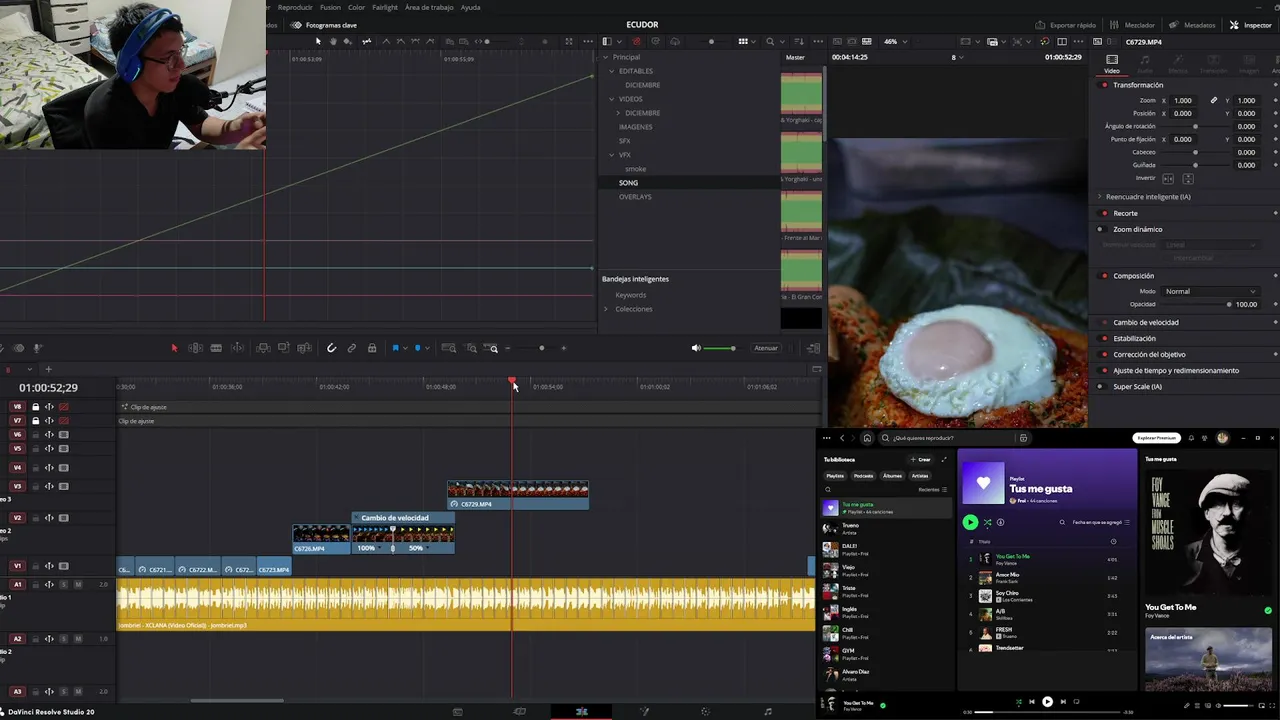Toggle the Transformación enable dot in Inspector
This screenshot has height=720, width=1280.
pyautogui.click(x=1104, y=85)
